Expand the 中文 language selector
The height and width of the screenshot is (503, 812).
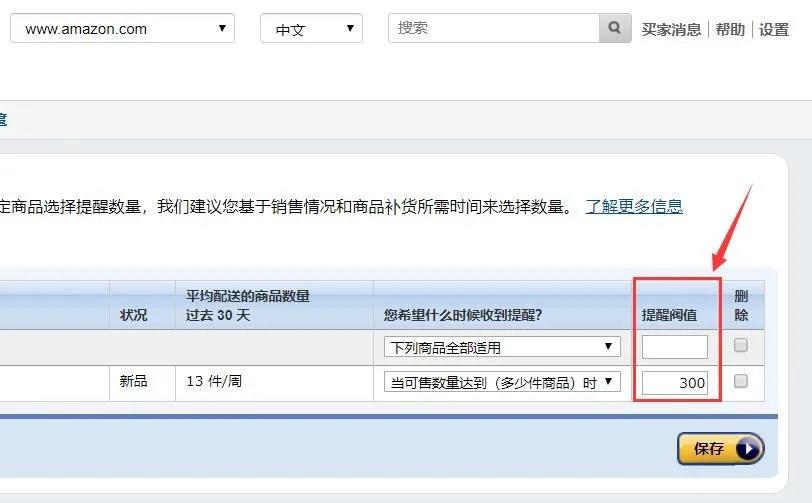311,29
